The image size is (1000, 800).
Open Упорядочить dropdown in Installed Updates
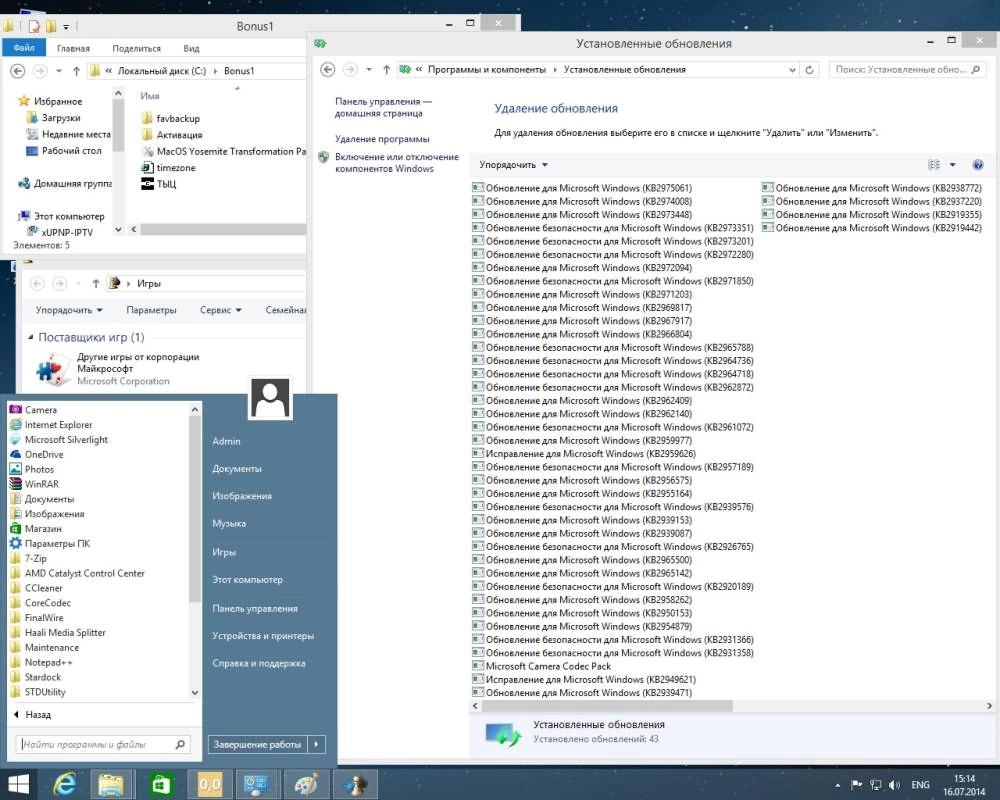pyautogui.click(x=513, y=165)
